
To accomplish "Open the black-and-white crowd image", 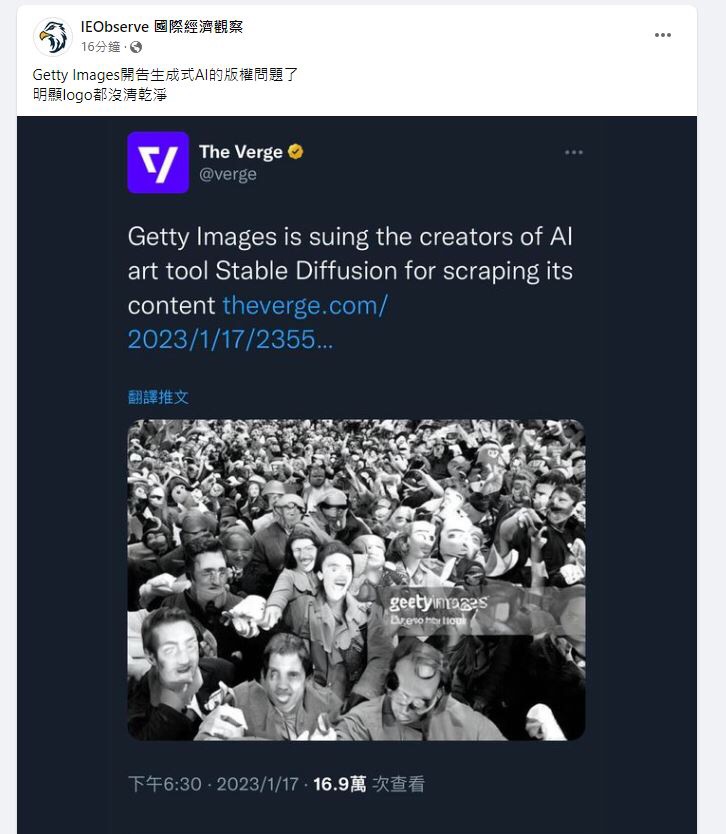I will [x=356, y=580].
